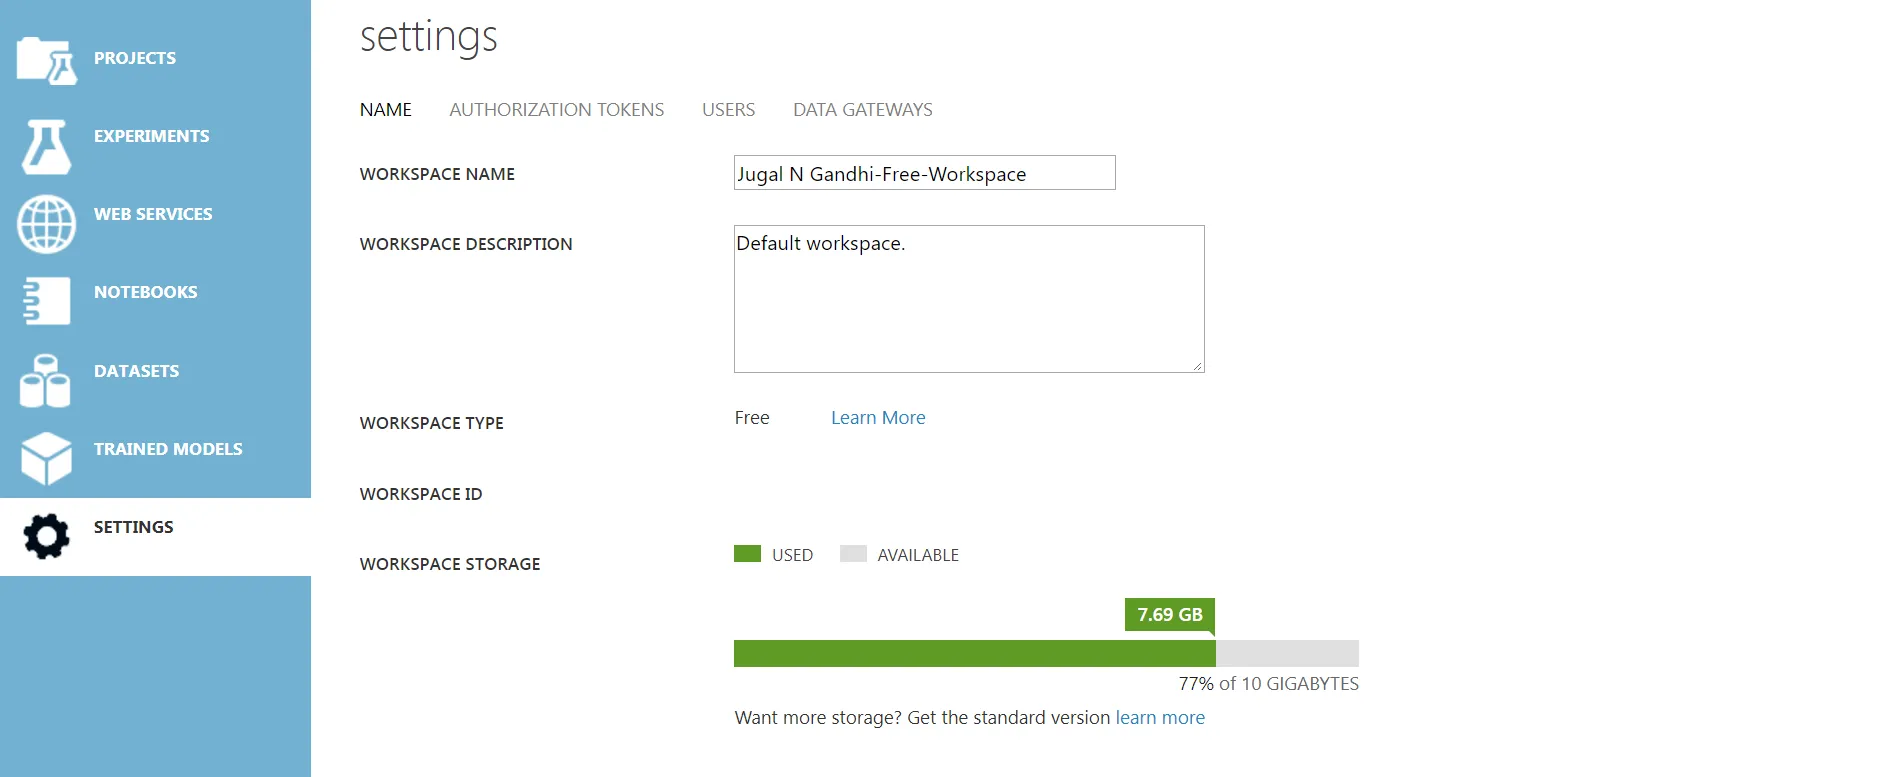Viewport: 1898px width, 777px height.
Task: Click the WORKSPACE DESCRIPTION label
Action: 466,244
